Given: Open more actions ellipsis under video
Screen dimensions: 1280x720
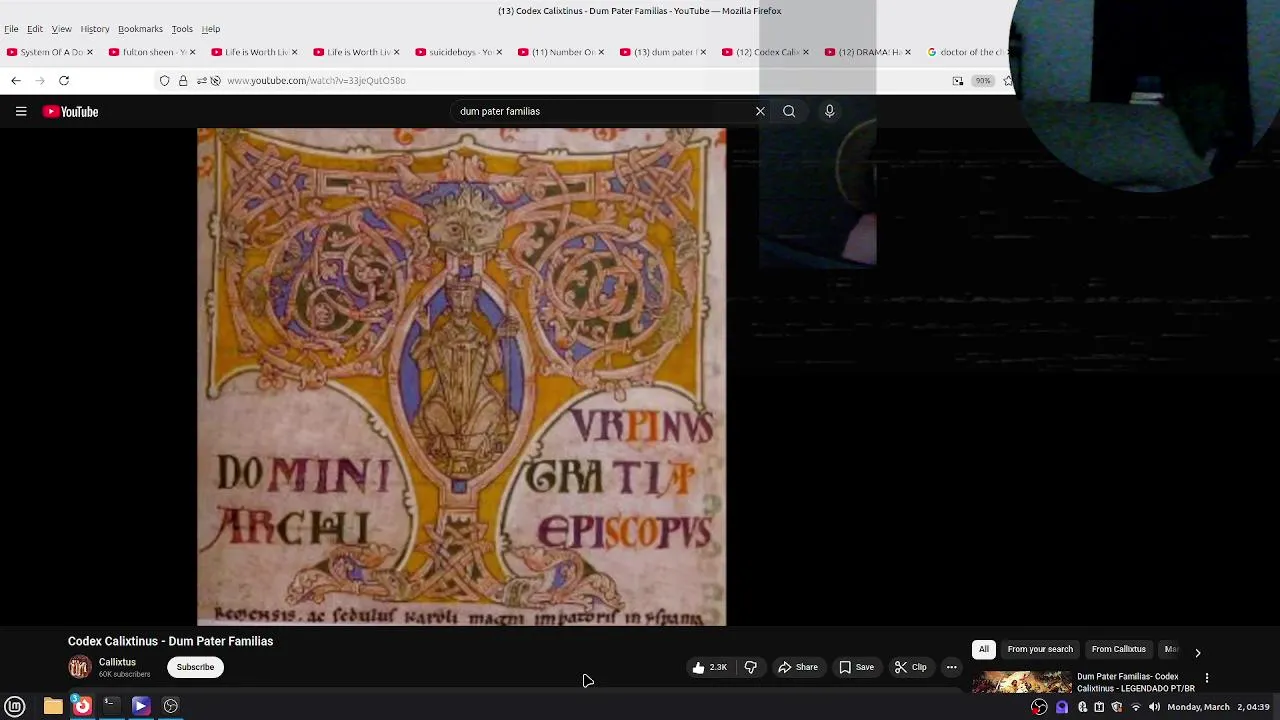Looking at the screenshot, I should click(x=952, y=667).
